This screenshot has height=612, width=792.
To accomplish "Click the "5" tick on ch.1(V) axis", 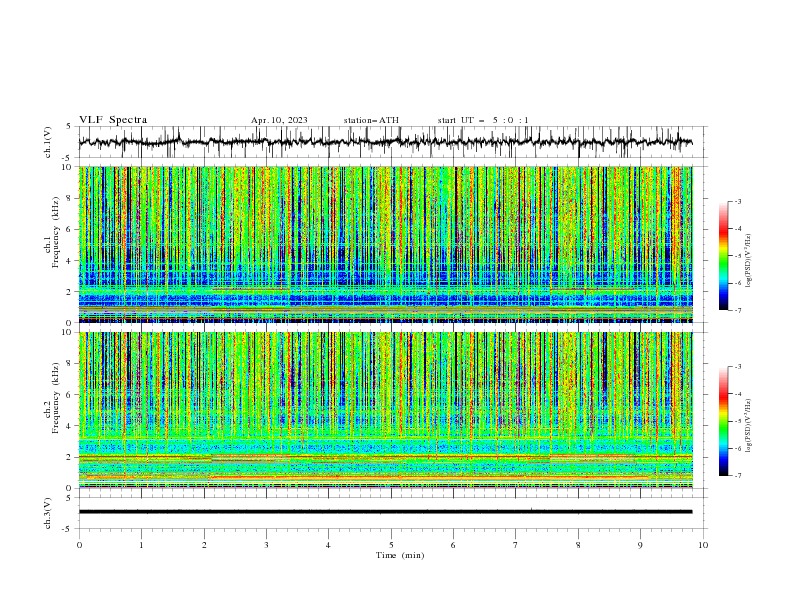I will [x=70, y=127].
